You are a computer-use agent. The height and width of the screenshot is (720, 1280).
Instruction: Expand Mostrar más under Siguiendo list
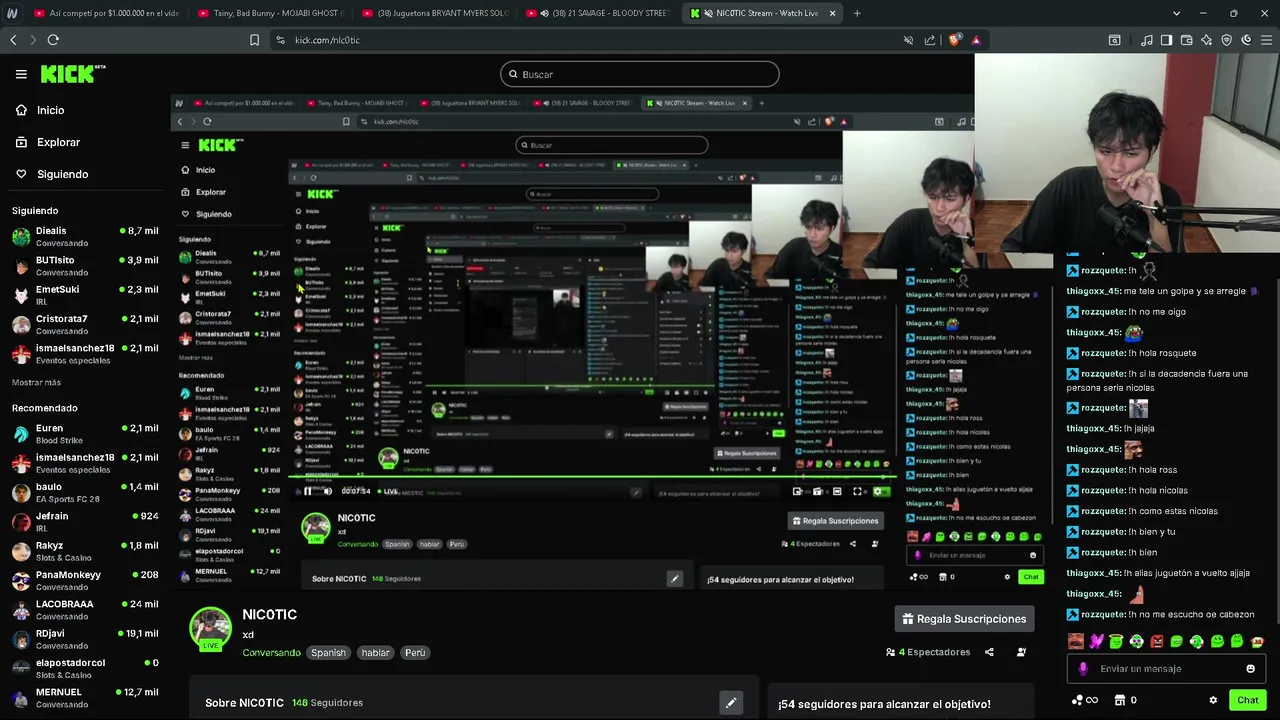coord(36,382)
